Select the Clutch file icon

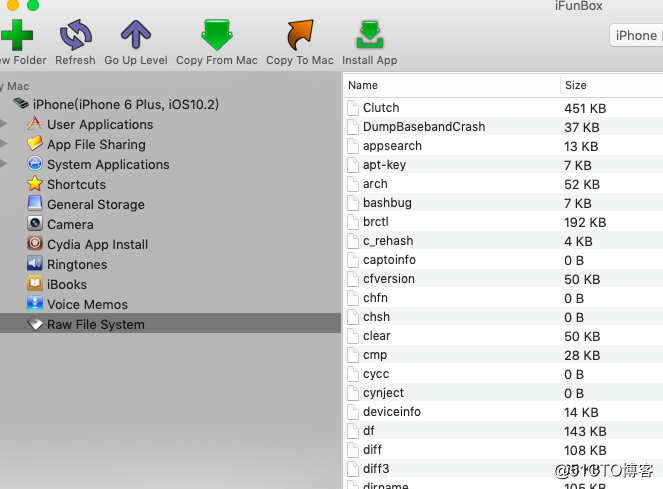point(353,108)
